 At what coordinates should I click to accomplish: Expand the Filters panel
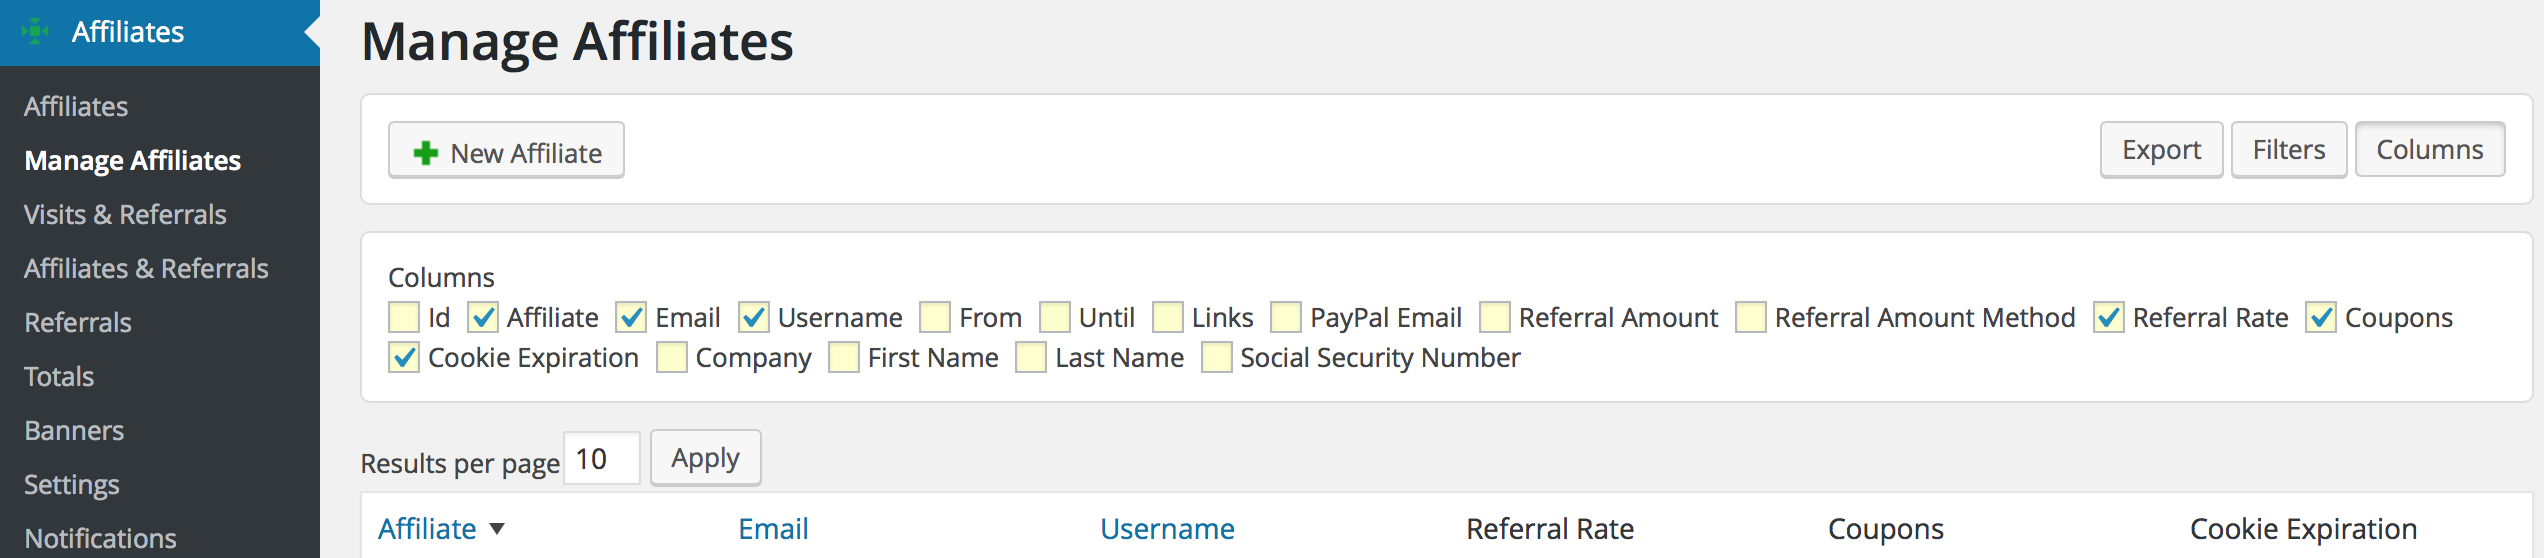point(2289,150)
